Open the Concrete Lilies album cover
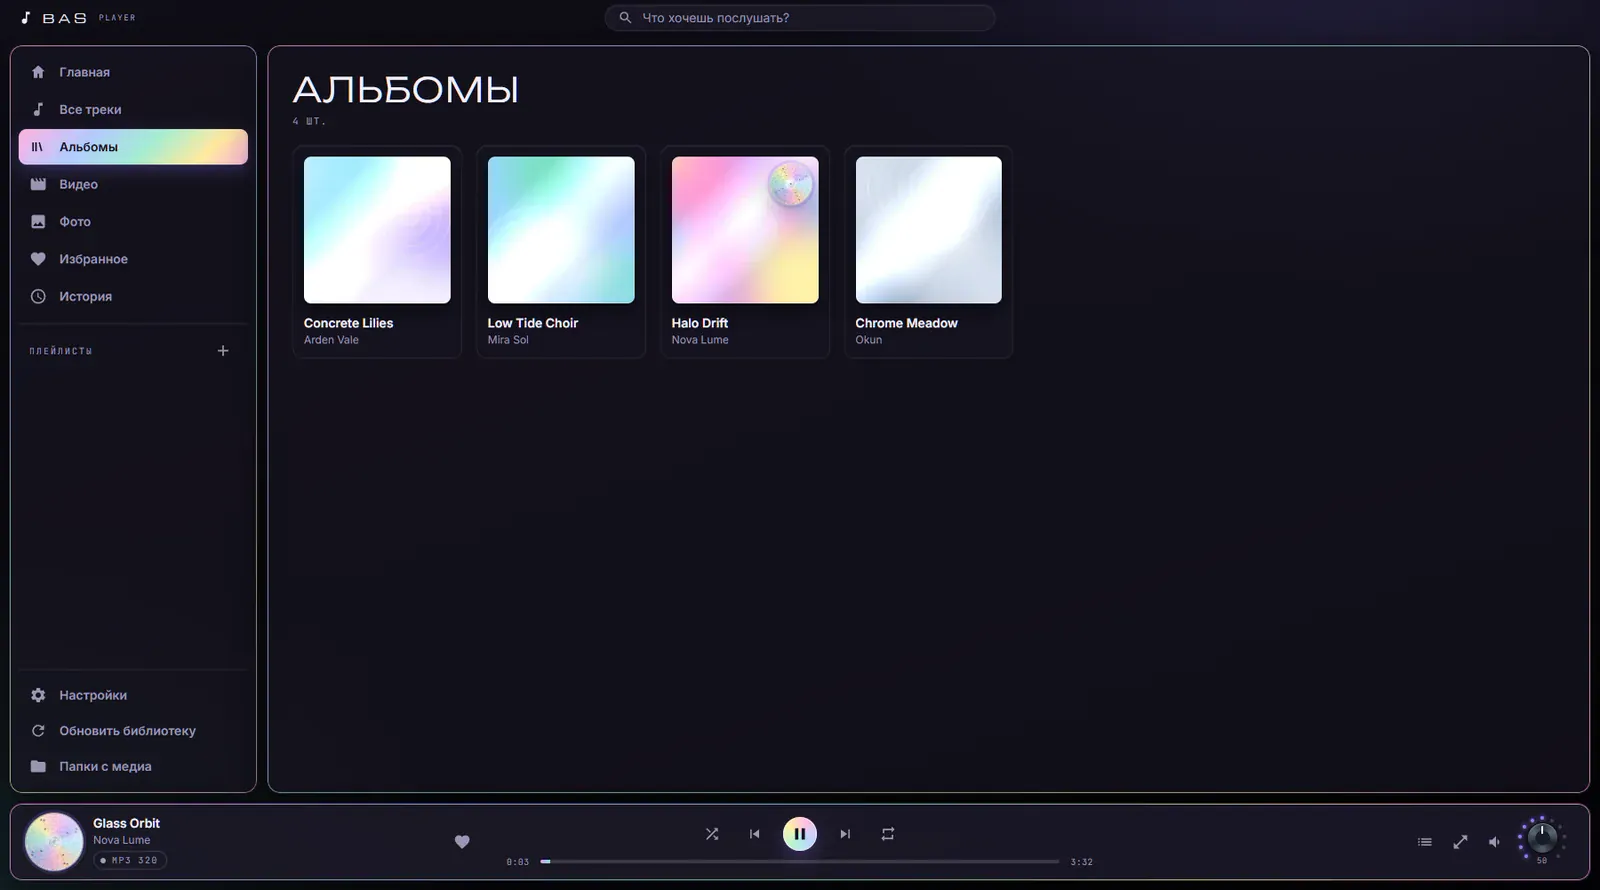Screen dimensions: 1600x890 377,230
